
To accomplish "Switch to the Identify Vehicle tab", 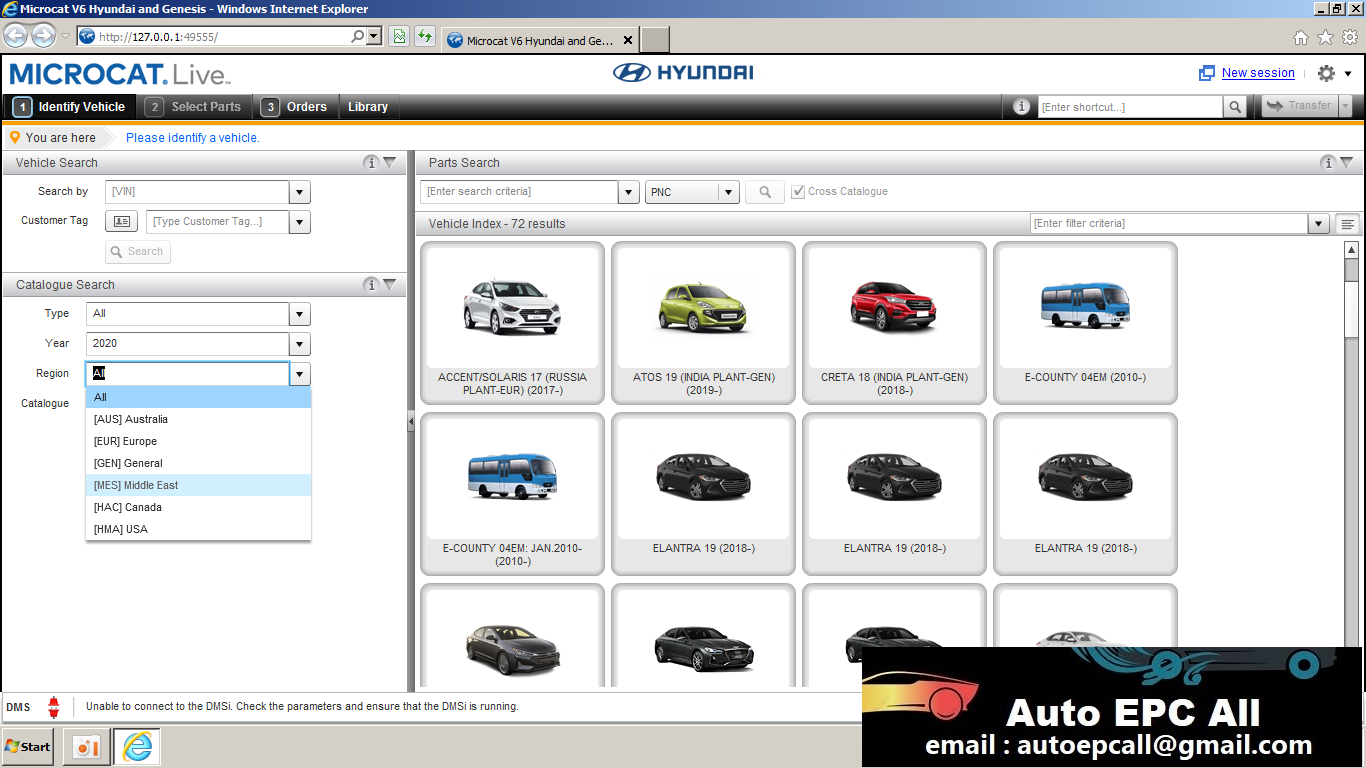I will coord(70,107).
